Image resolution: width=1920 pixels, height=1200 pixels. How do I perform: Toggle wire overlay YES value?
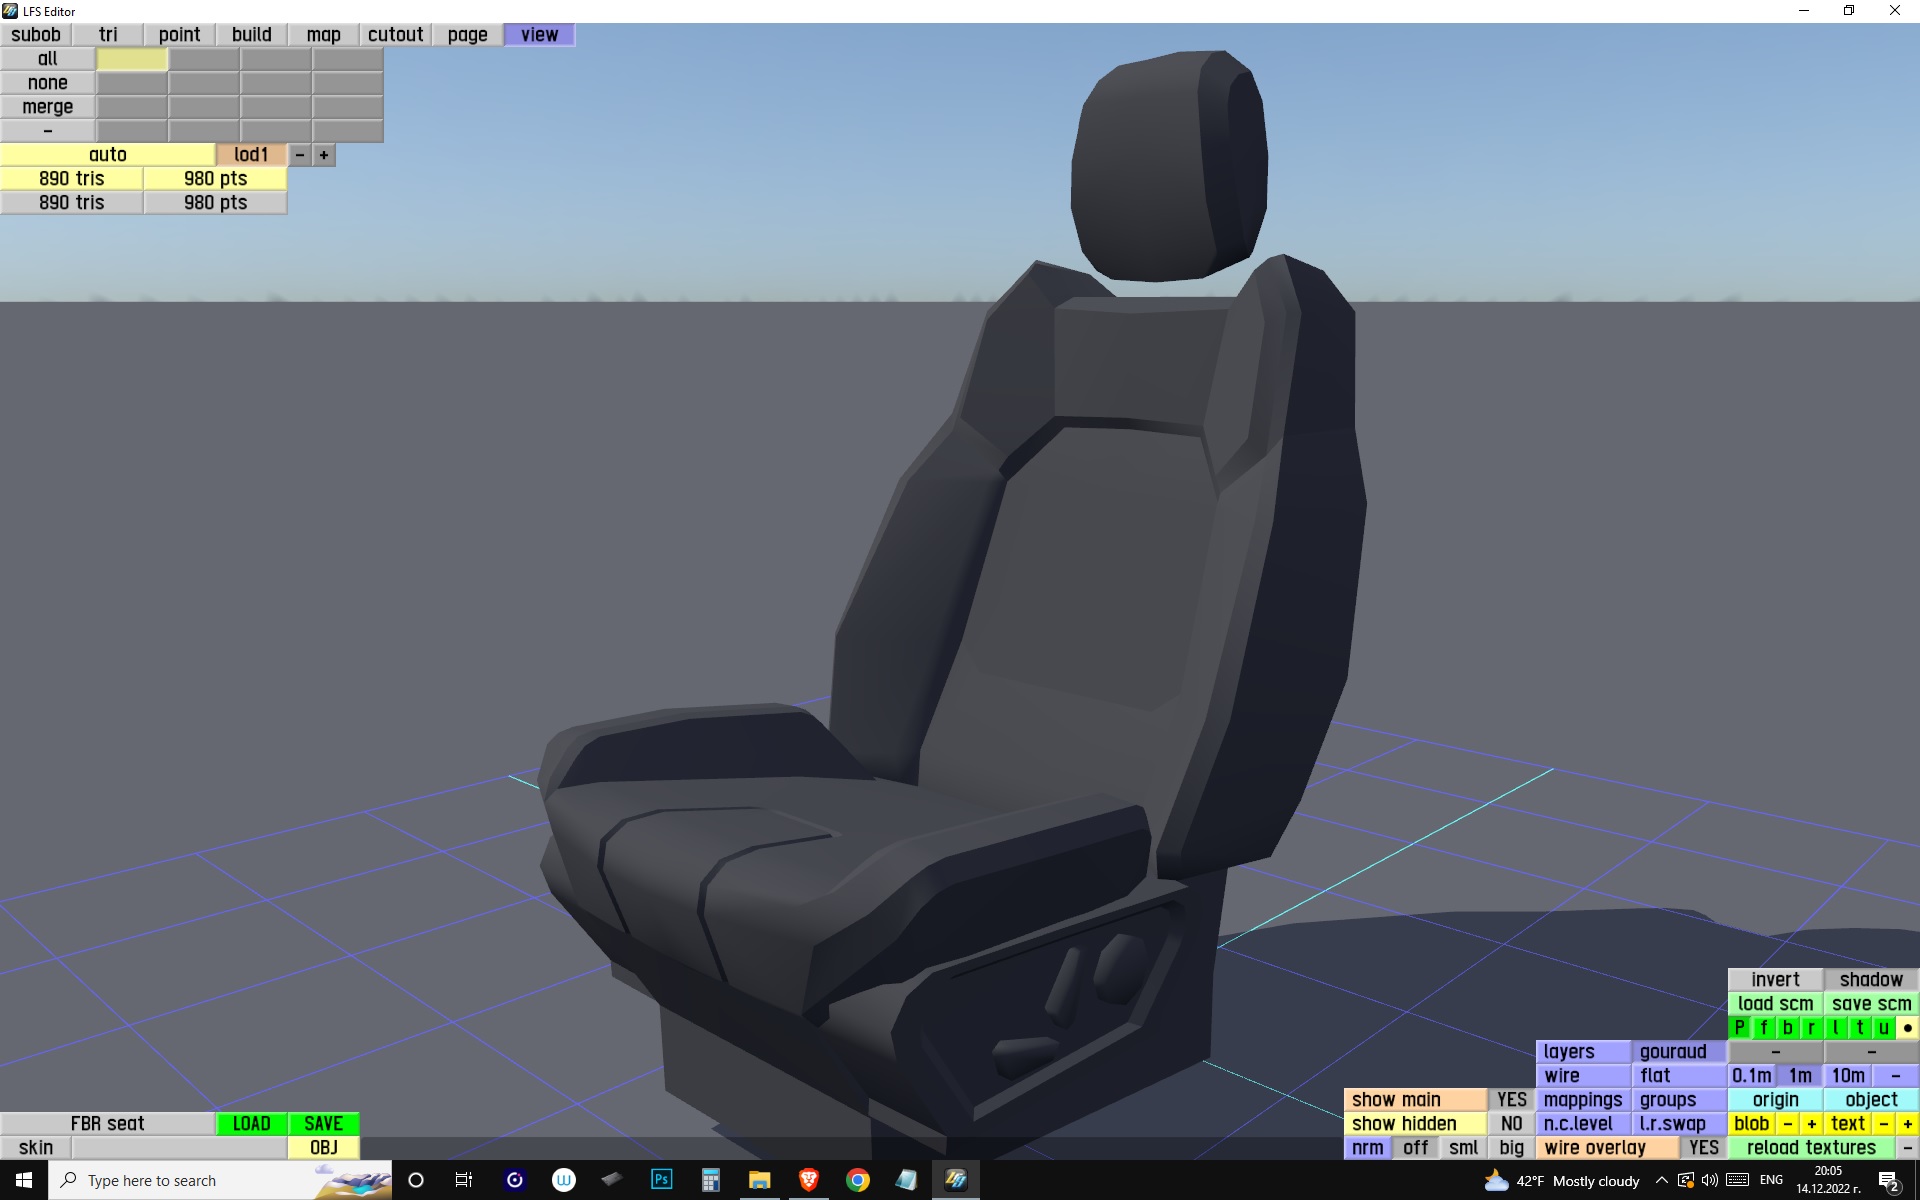point(1703,1147)
